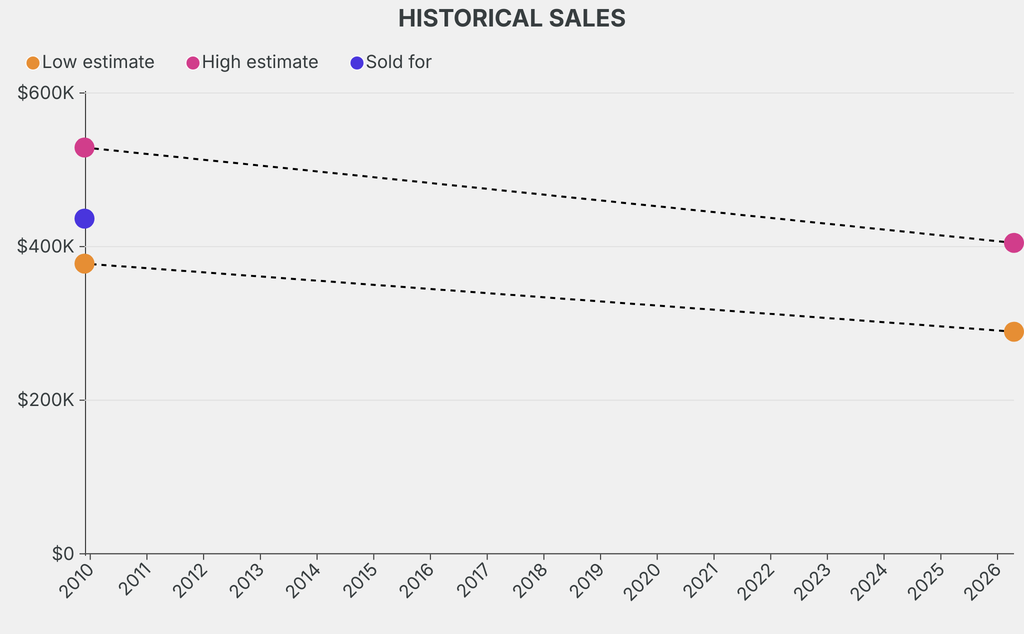Click the orange Low estimate legend dot
Screen dimensions: 1024x634
pyautogui.click(x=33, y=63)
